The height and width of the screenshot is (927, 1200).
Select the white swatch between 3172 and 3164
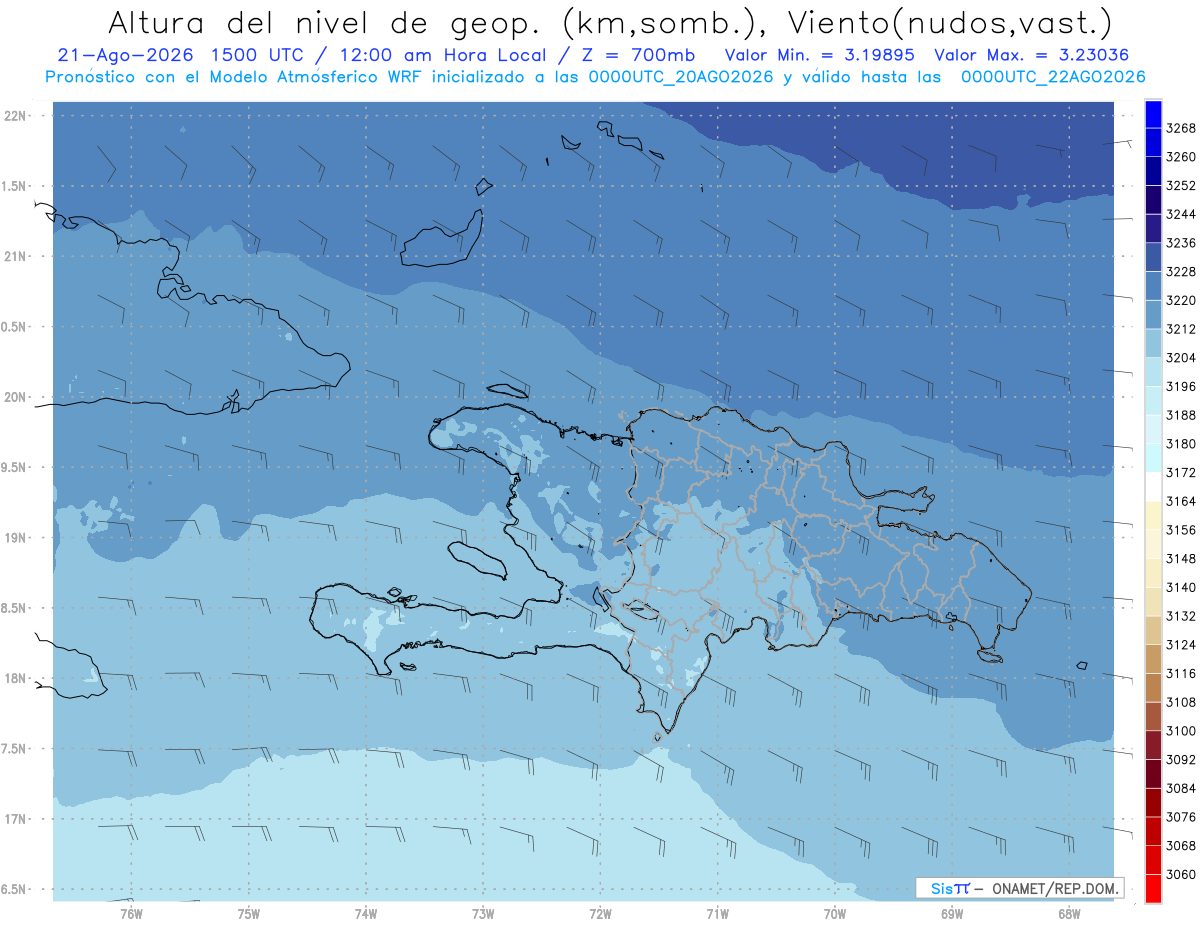point(1152,487)
